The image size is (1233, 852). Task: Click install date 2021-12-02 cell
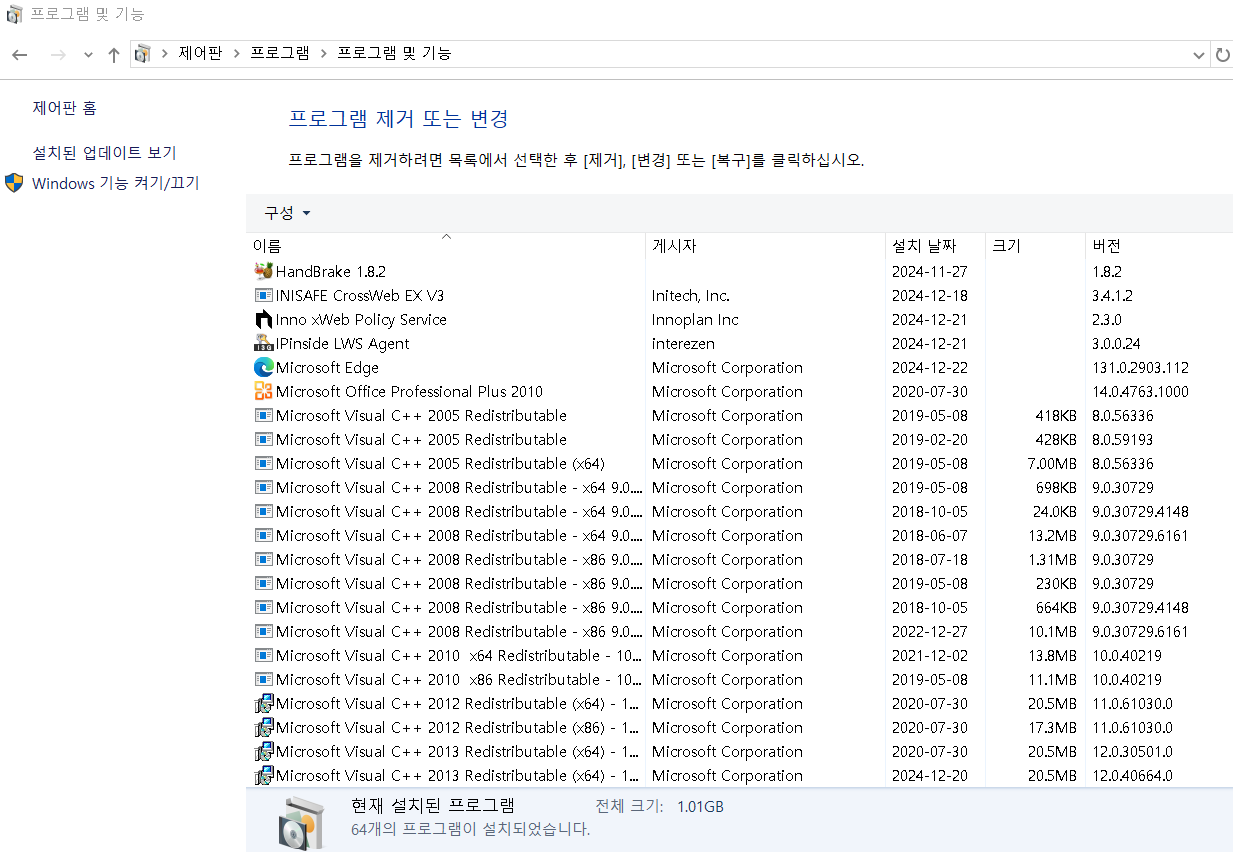(929, 656)
